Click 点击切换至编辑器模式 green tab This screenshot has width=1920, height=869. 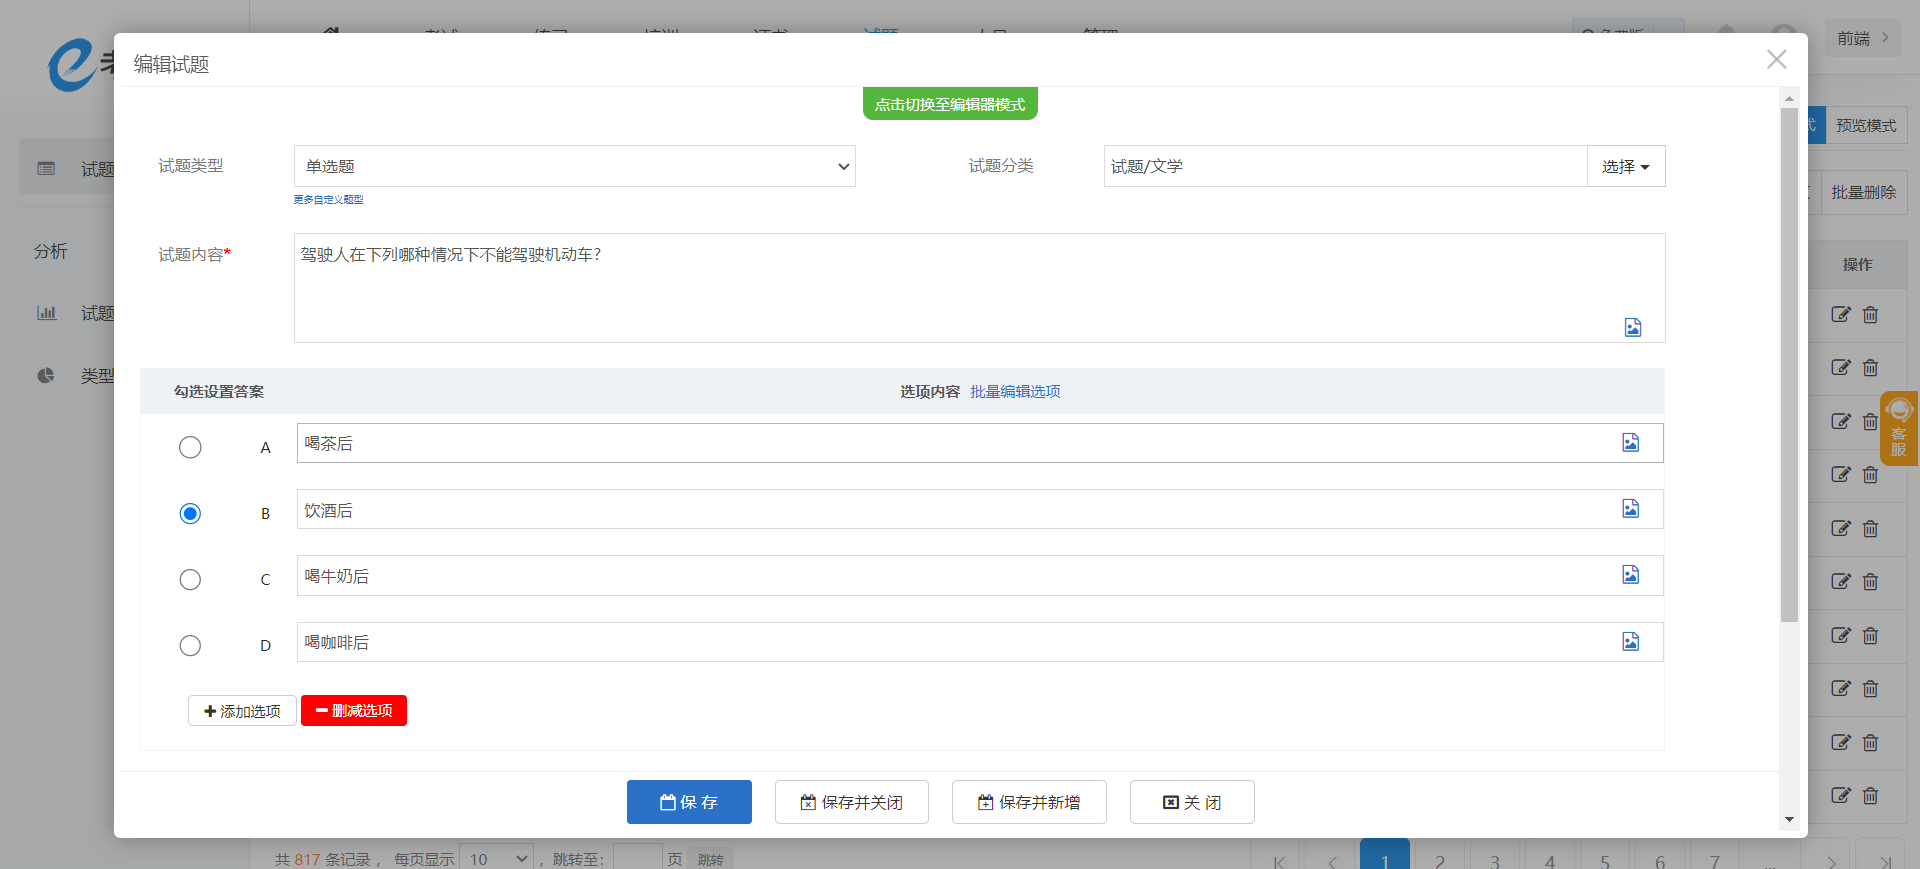(949, 104)
